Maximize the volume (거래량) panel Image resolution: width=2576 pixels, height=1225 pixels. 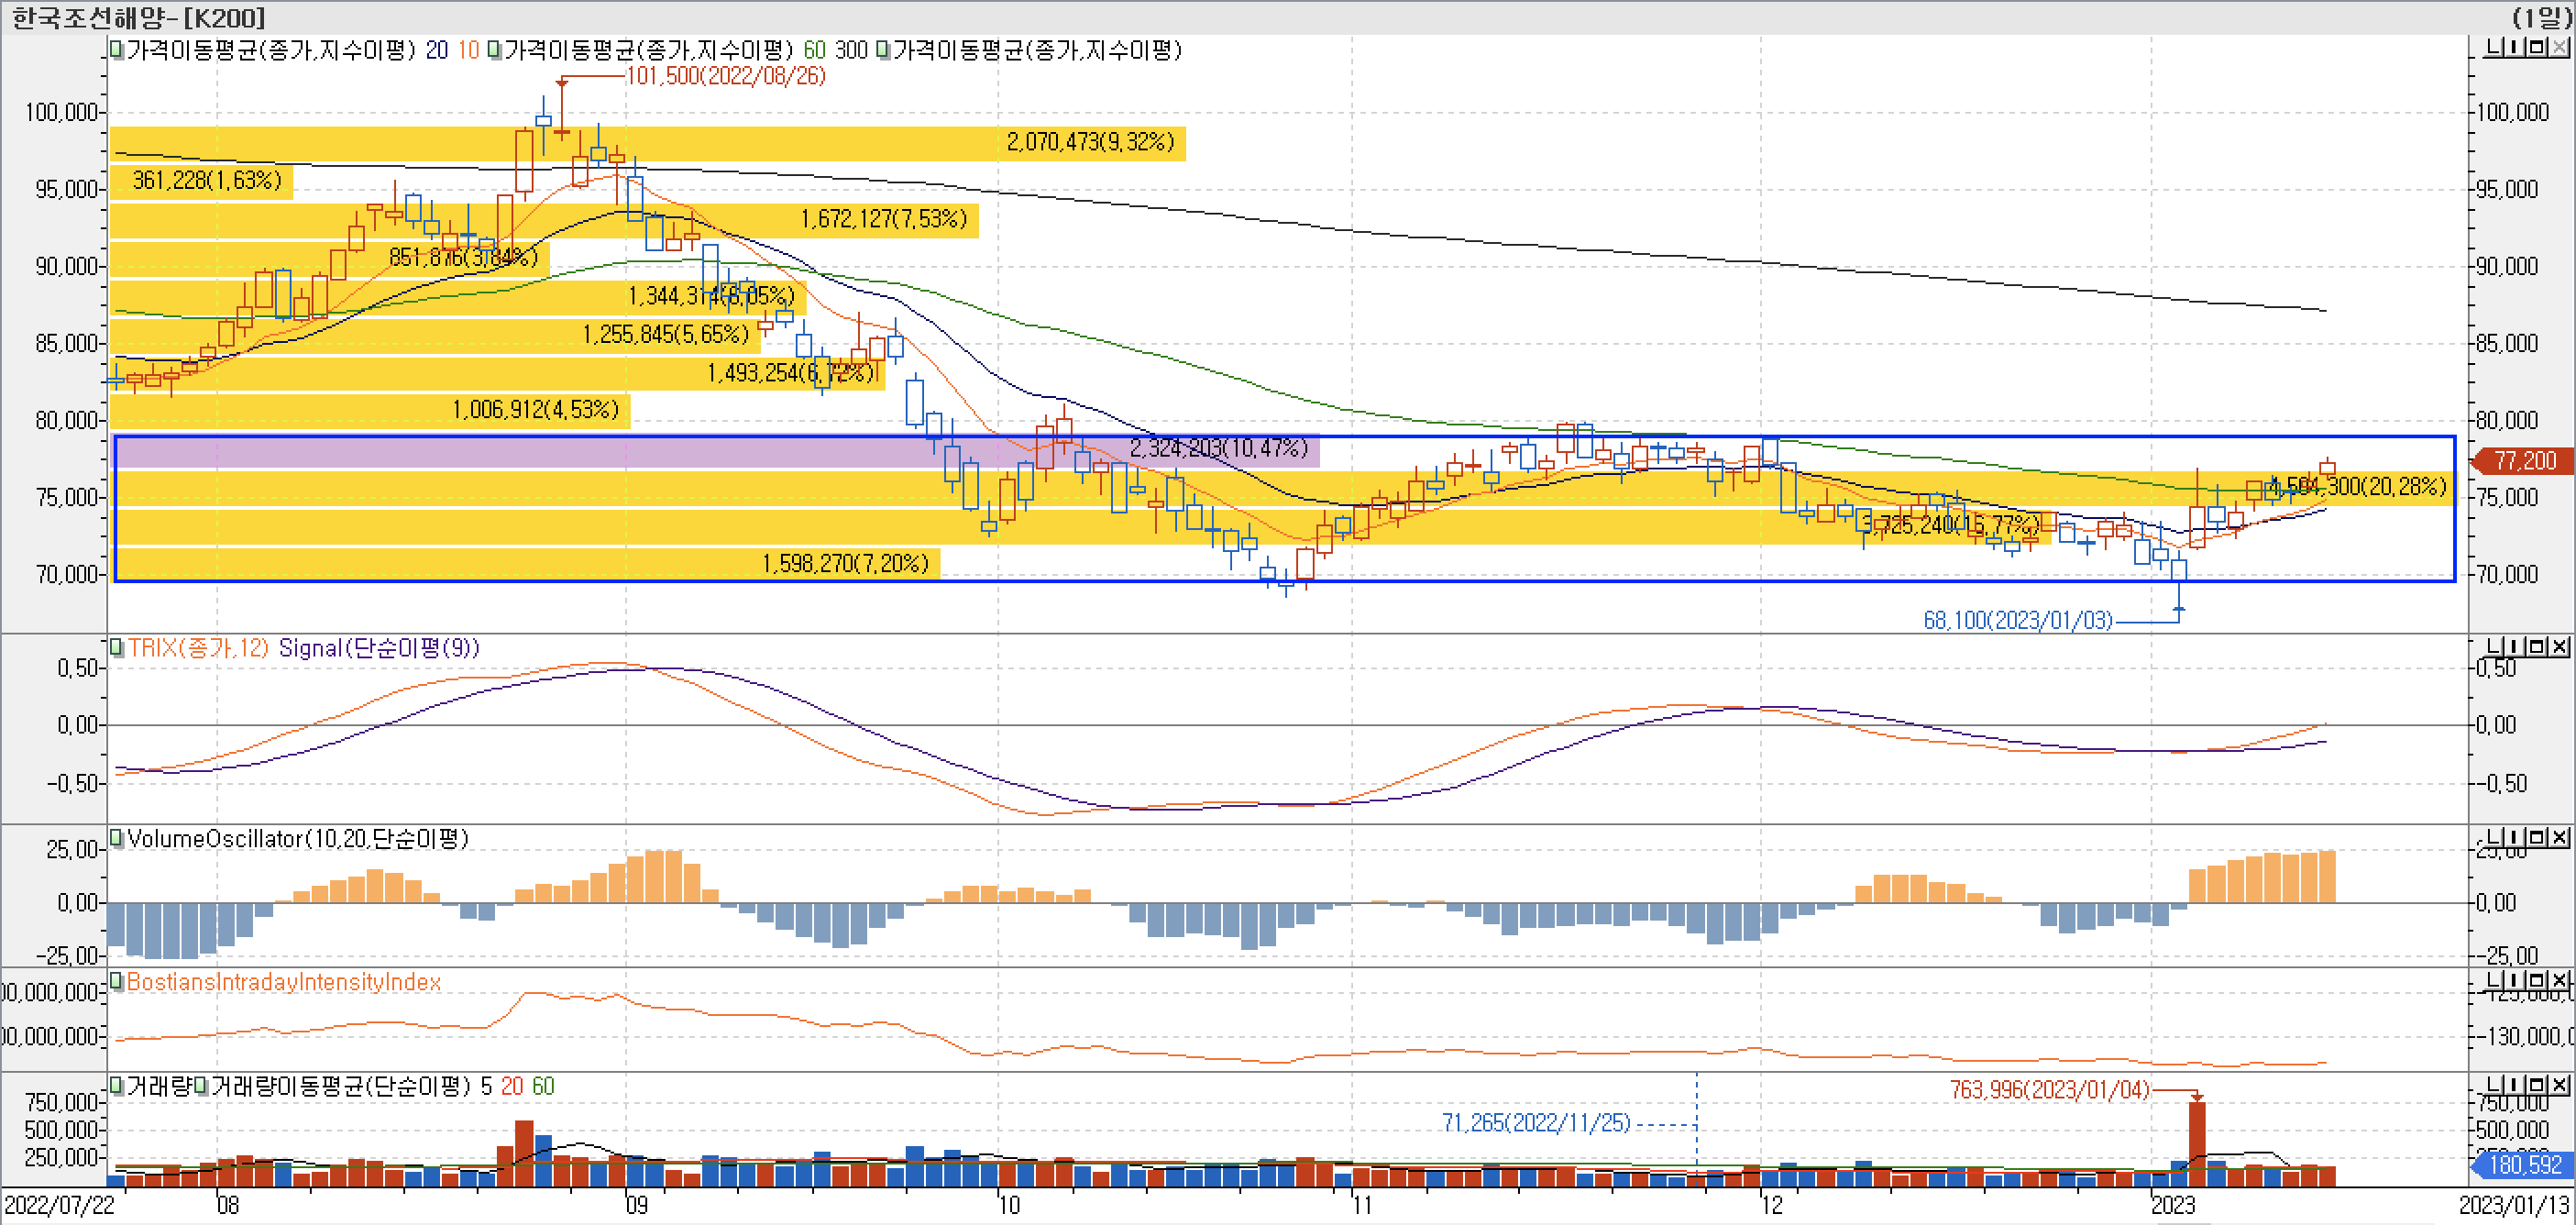coord(2536,1085)
